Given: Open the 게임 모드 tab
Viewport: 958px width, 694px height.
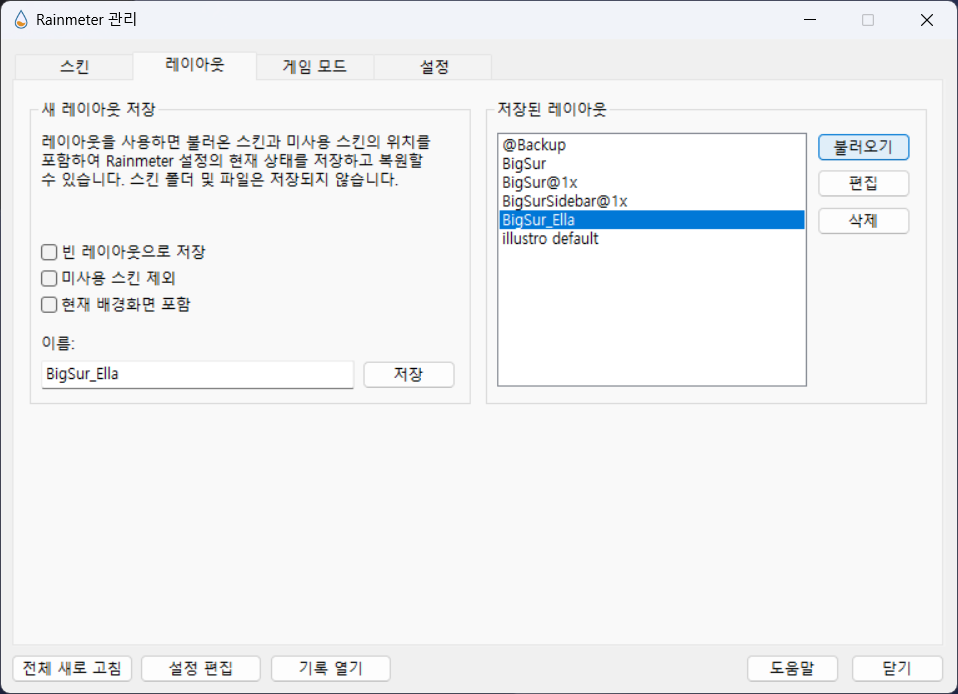Looking at the screenshot, I should (x=315, y=67).
